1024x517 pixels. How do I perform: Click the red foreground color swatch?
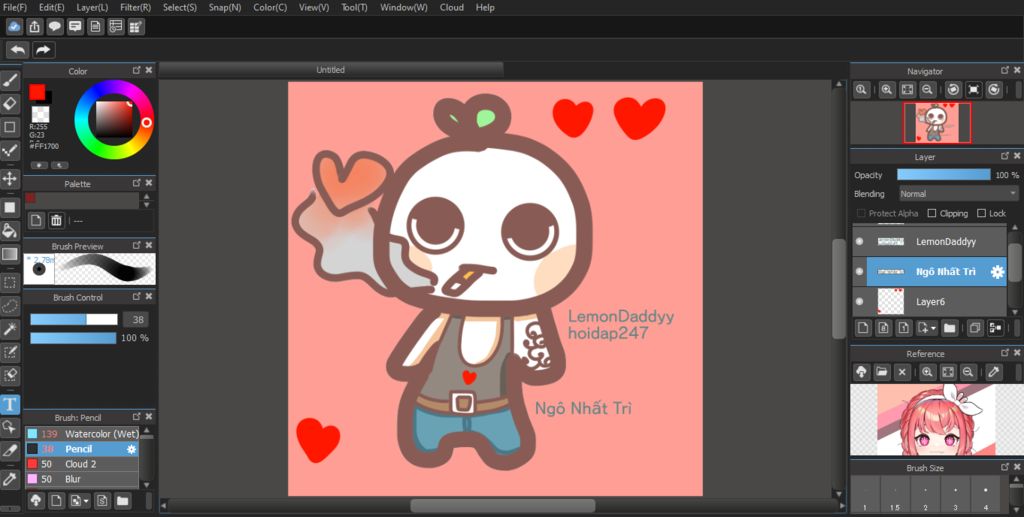tap(37, 92)
